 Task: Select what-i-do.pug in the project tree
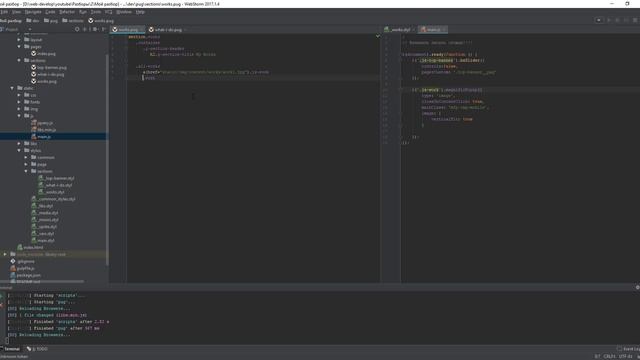pos(47,74)
